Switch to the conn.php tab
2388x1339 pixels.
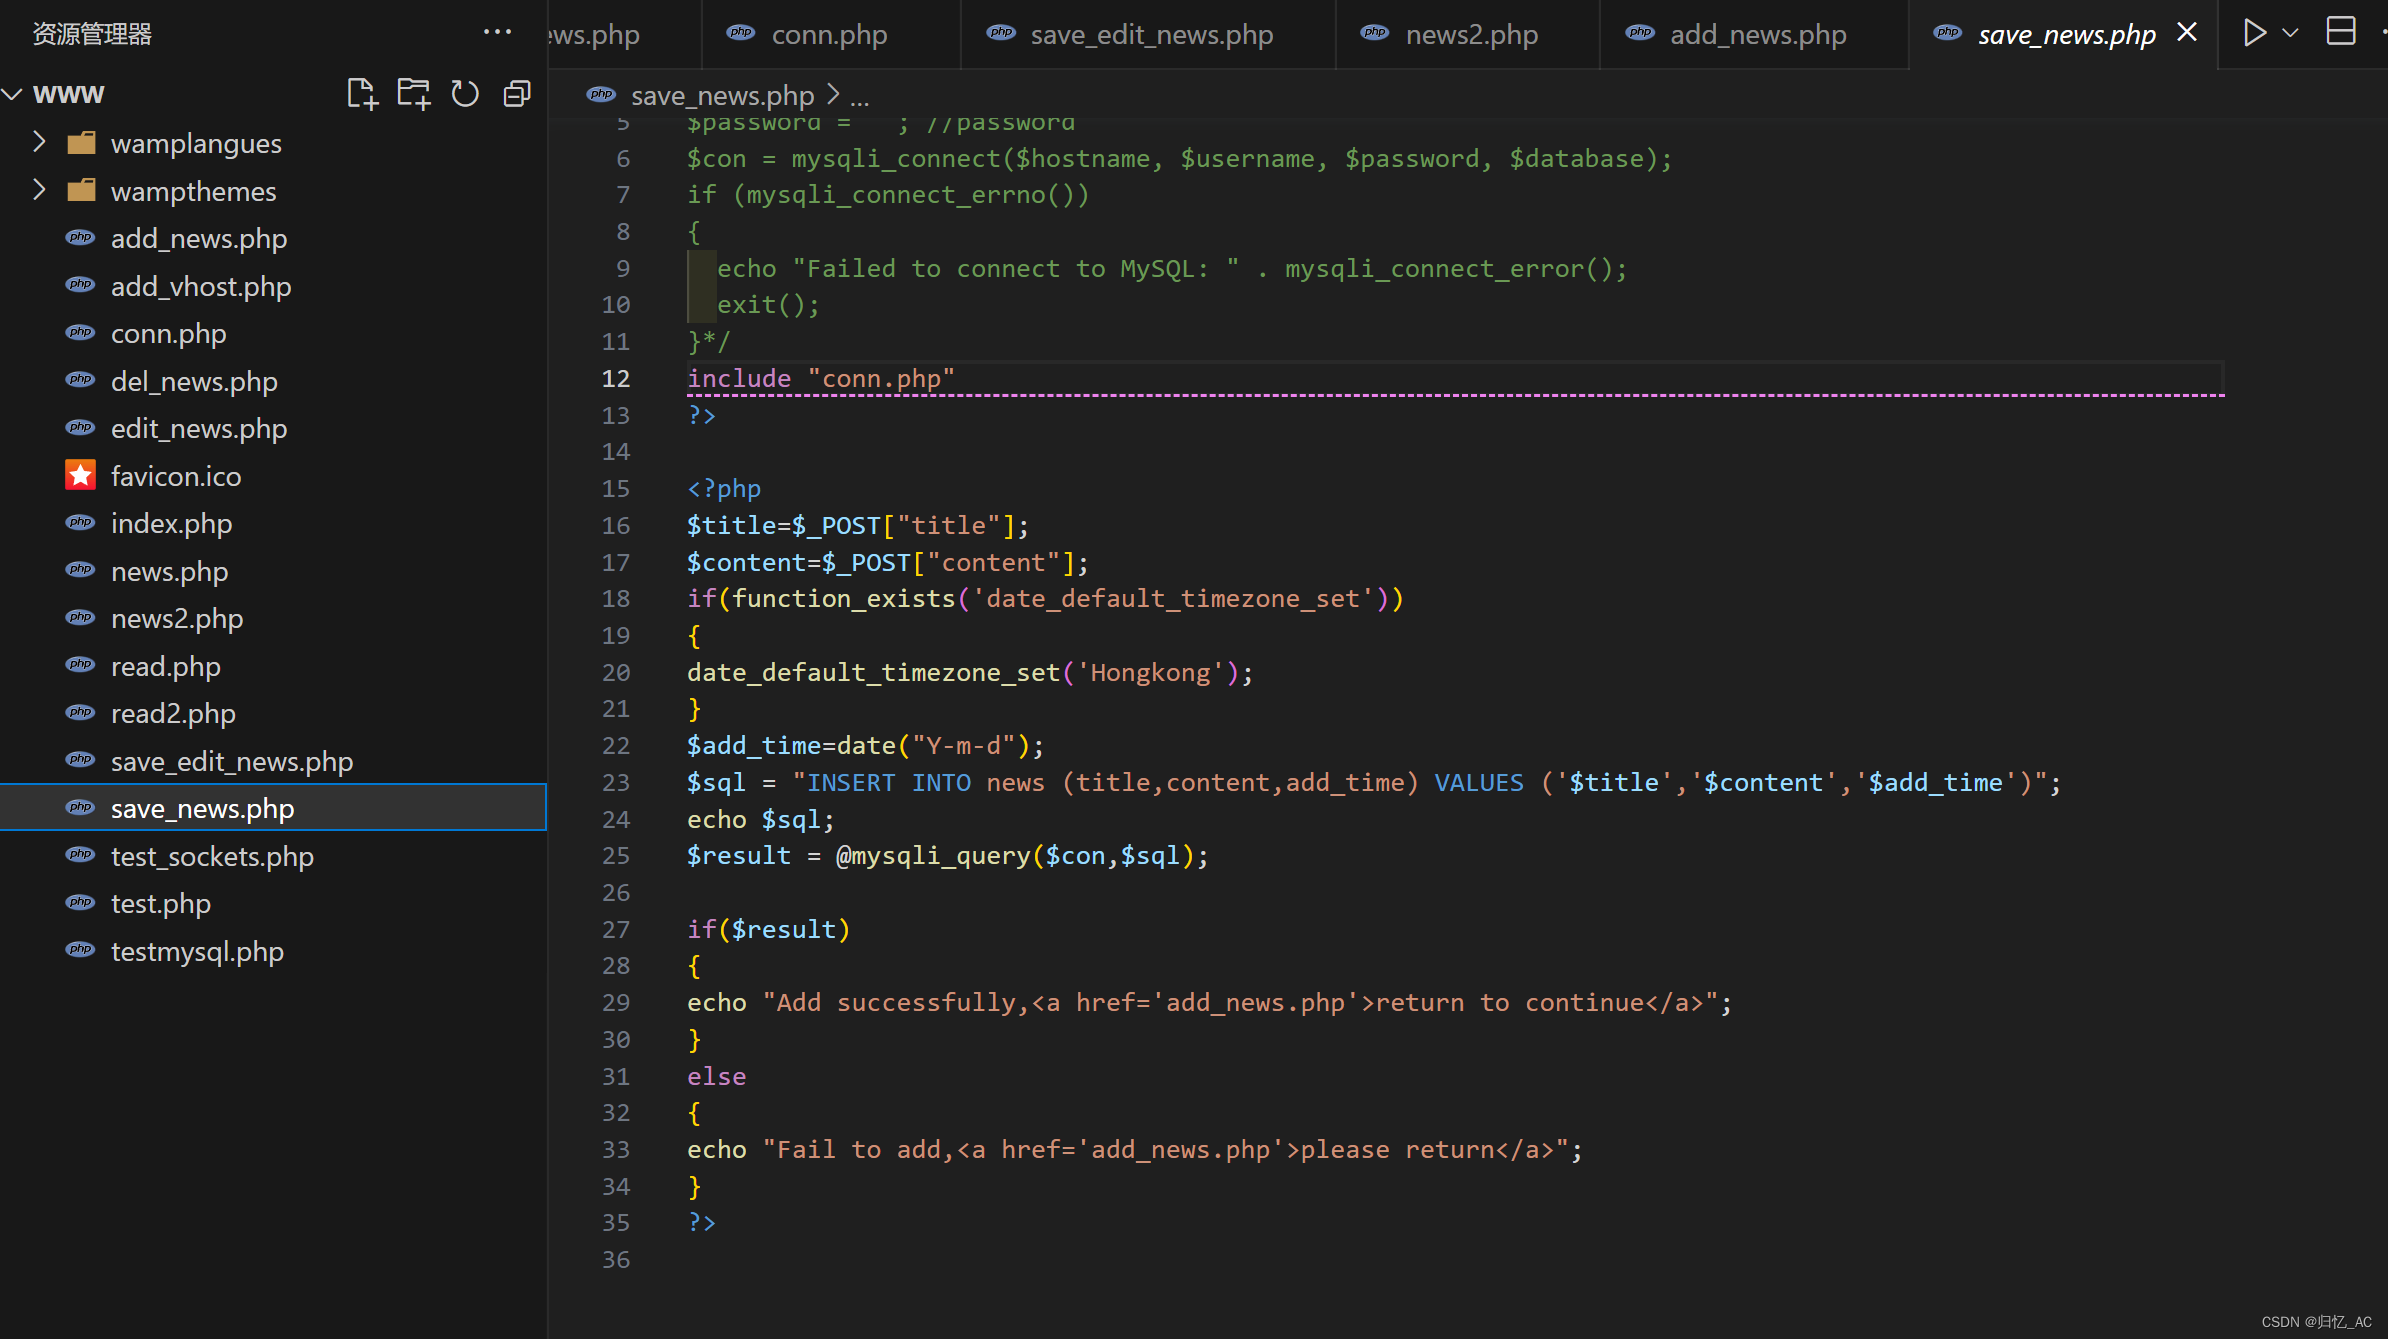pyautogui.click(x=828, y=35)
